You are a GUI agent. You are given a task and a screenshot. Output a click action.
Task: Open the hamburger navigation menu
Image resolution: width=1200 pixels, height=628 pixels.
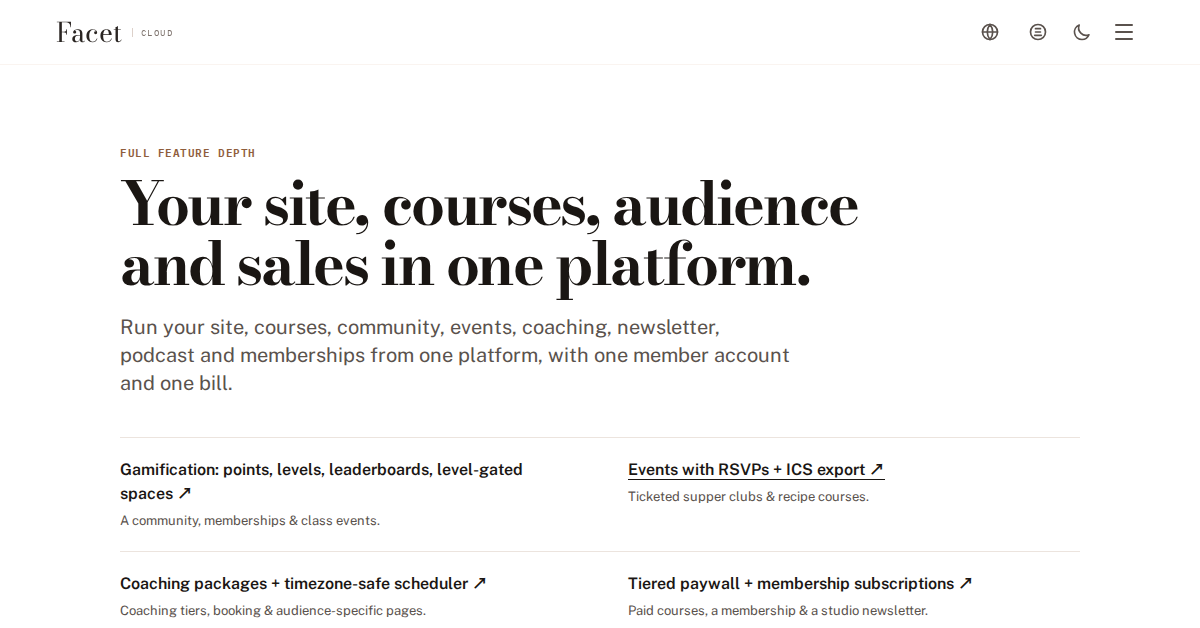pos(1124,32)
